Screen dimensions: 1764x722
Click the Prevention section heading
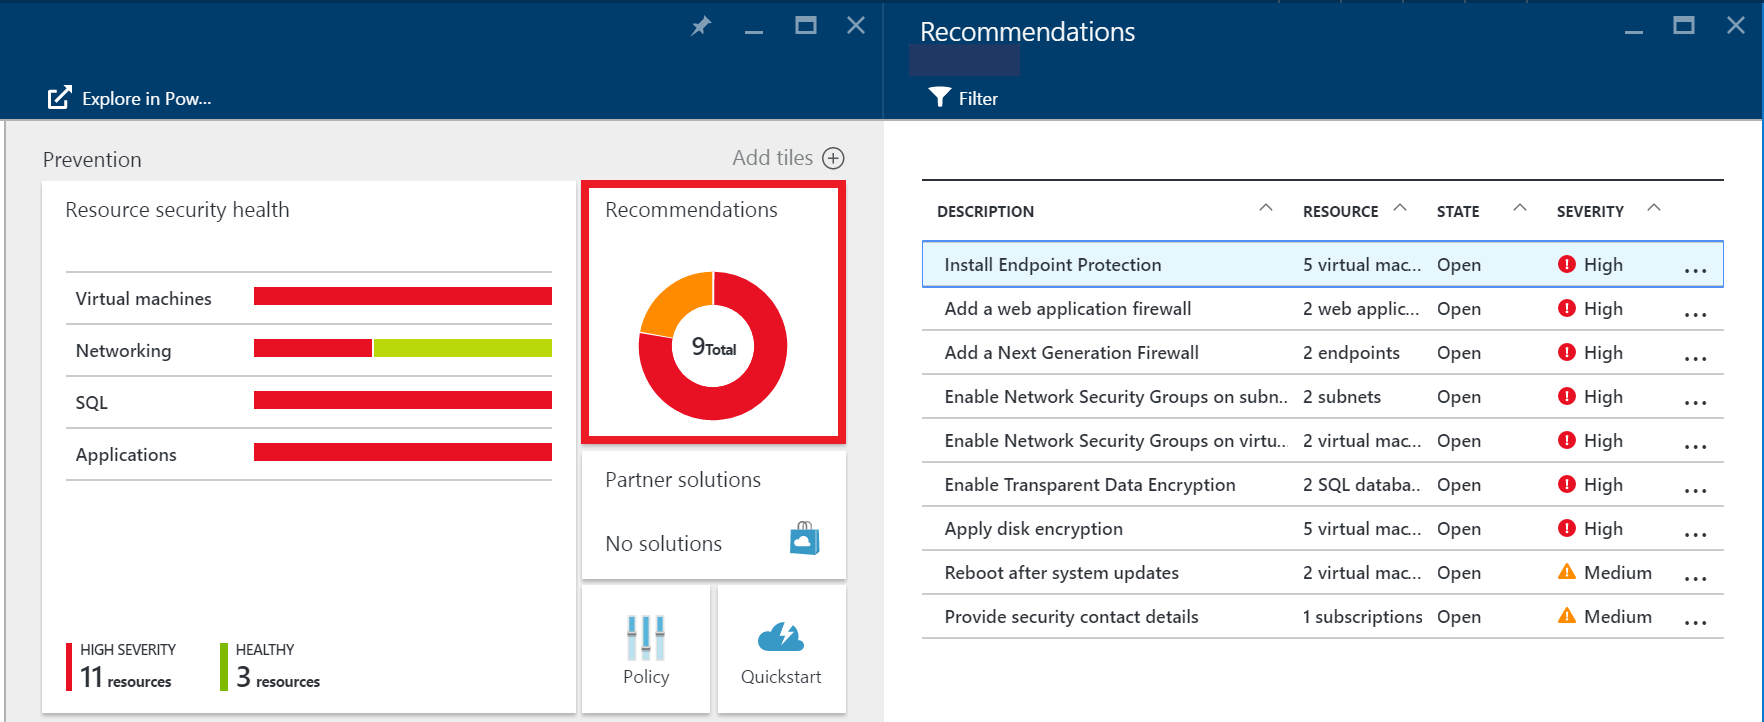[92, 160]
